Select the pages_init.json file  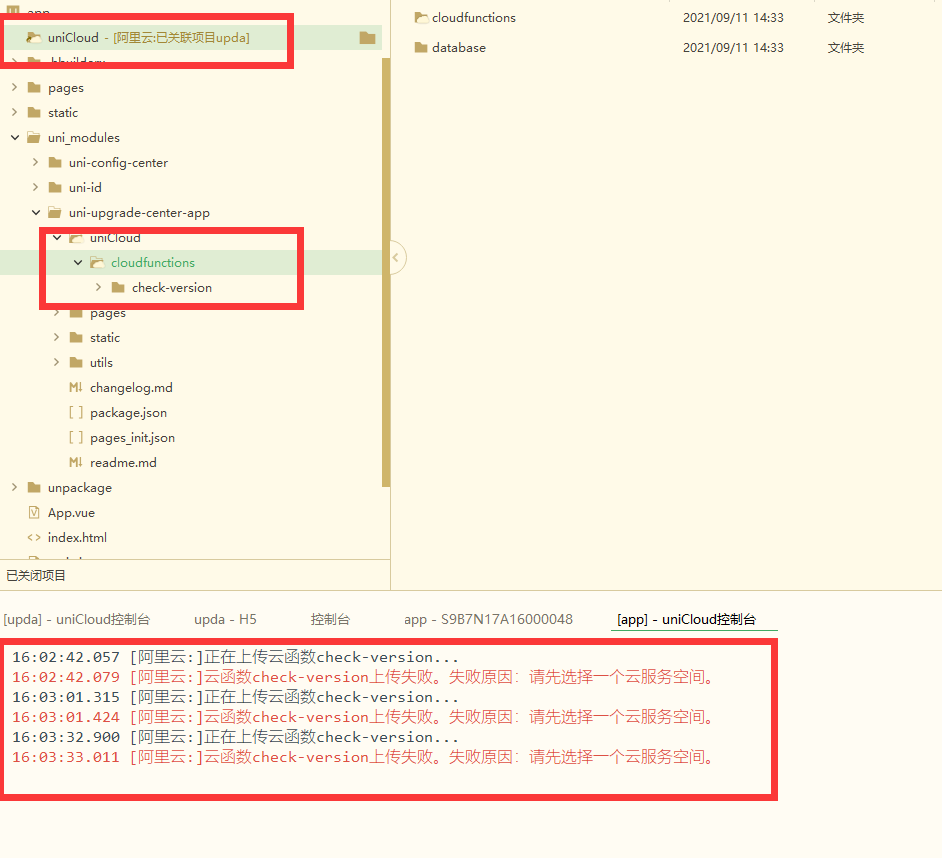pyautogui.click(x=132, y=438)
